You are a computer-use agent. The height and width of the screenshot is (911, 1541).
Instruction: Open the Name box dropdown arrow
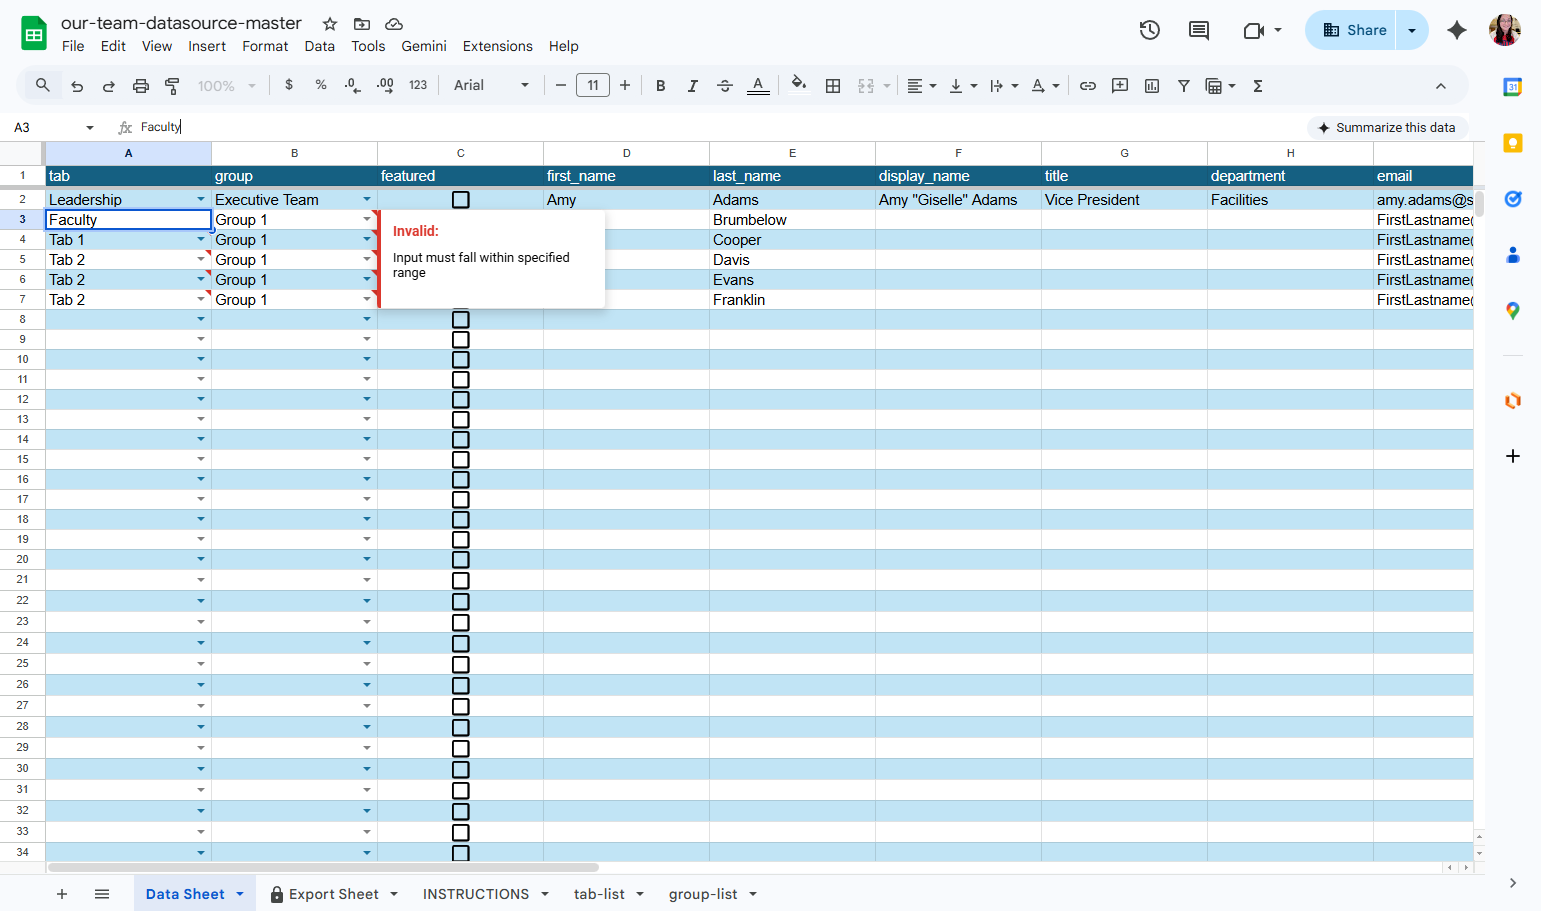point(90,128)
